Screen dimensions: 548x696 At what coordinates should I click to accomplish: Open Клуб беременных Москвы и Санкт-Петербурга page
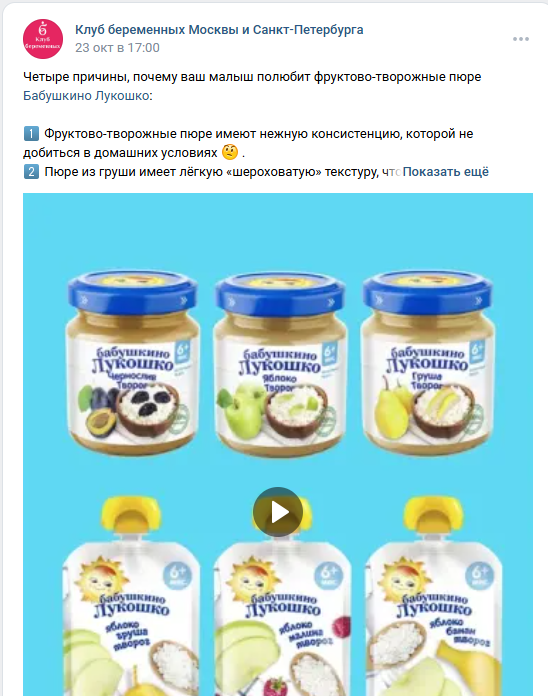pos(219,30)
